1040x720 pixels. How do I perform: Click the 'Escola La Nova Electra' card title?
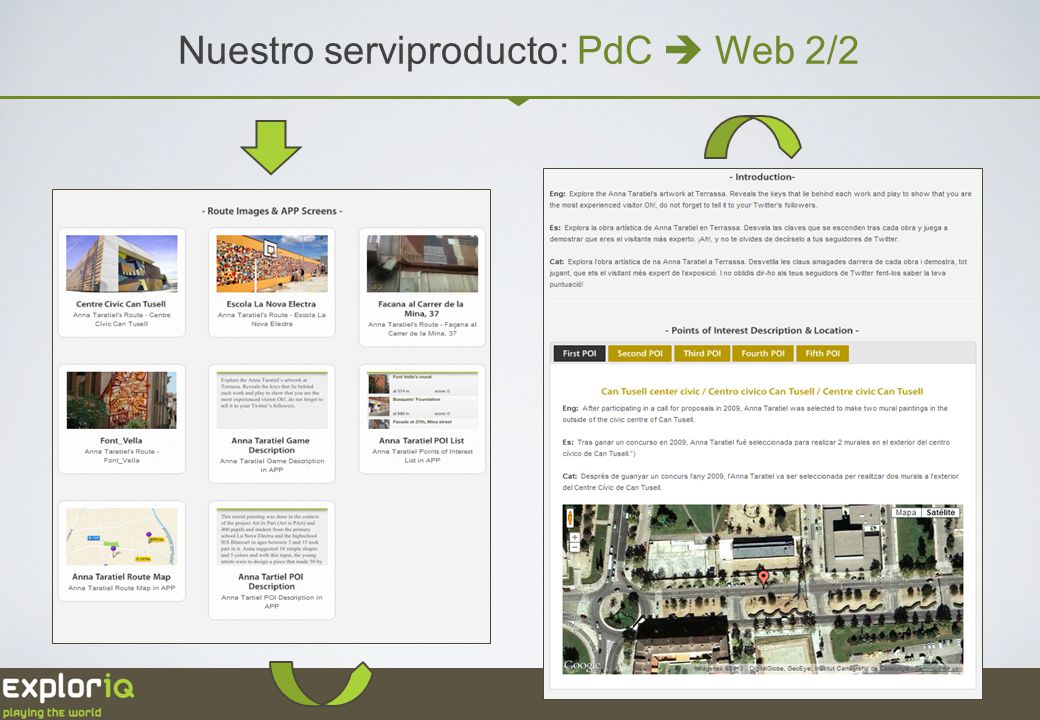271,304
